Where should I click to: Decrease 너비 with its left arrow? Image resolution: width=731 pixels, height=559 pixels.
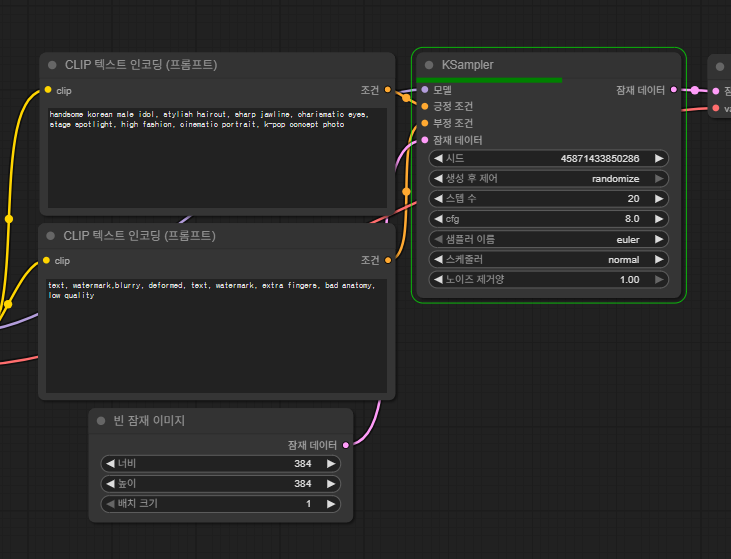[x=109, y=464]
